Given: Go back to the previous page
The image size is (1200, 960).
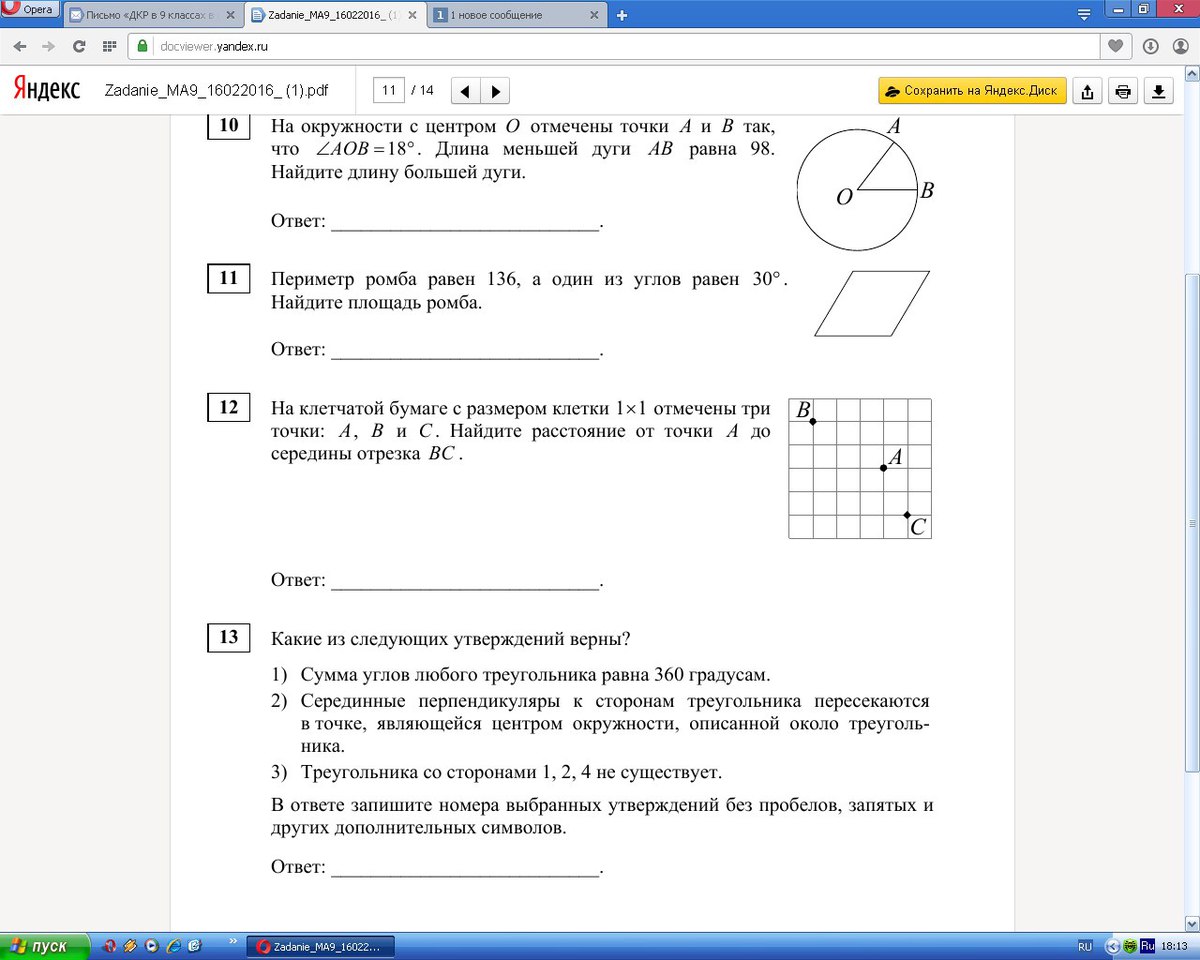Looking at the screenshot, I should (20, 46).
